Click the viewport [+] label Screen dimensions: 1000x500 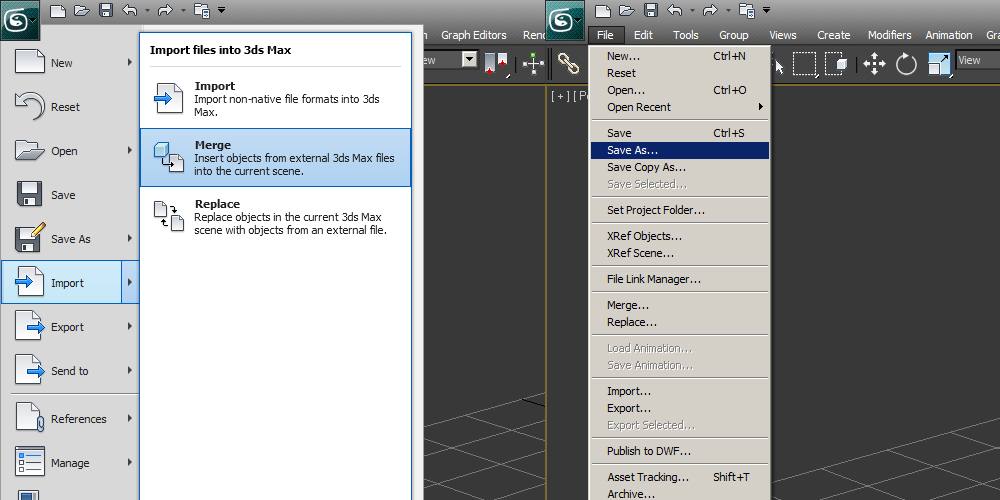tap(559, 96)
